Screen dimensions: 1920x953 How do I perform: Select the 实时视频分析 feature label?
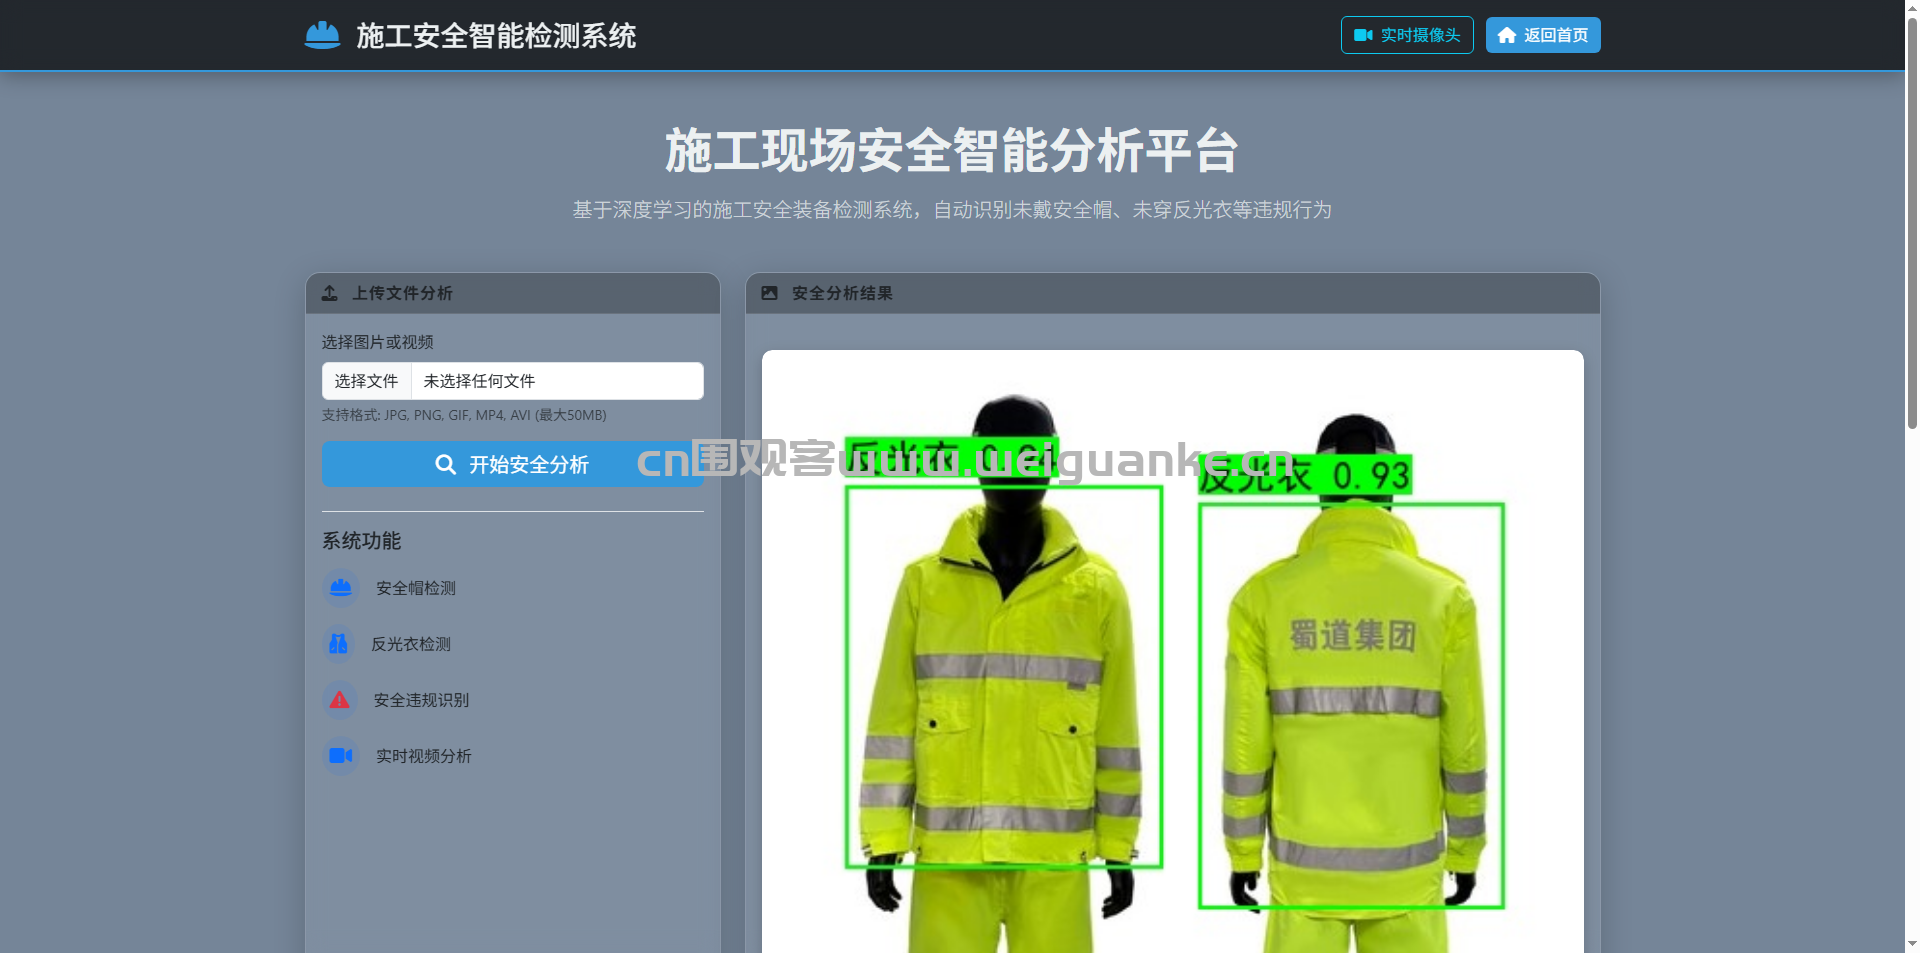point(423,756)
